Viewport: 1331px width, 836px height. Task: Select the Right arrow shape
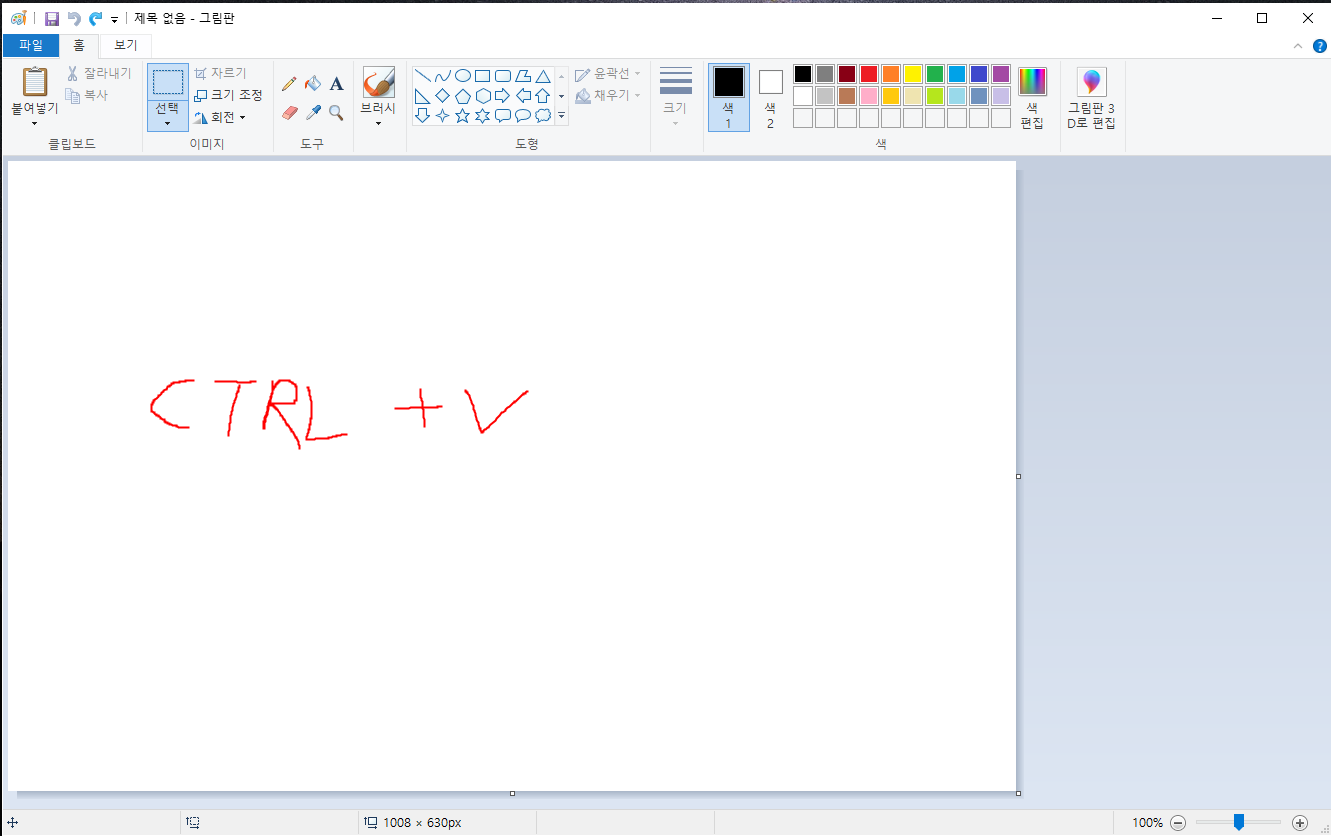503,96
